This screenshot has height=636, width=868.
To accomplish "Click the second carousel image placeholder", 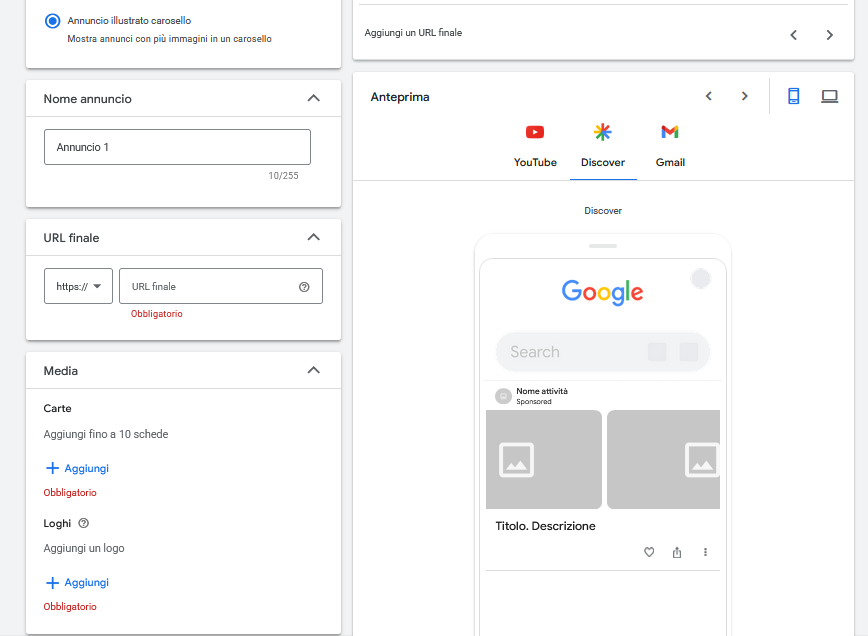I will (x=663, y=459).
